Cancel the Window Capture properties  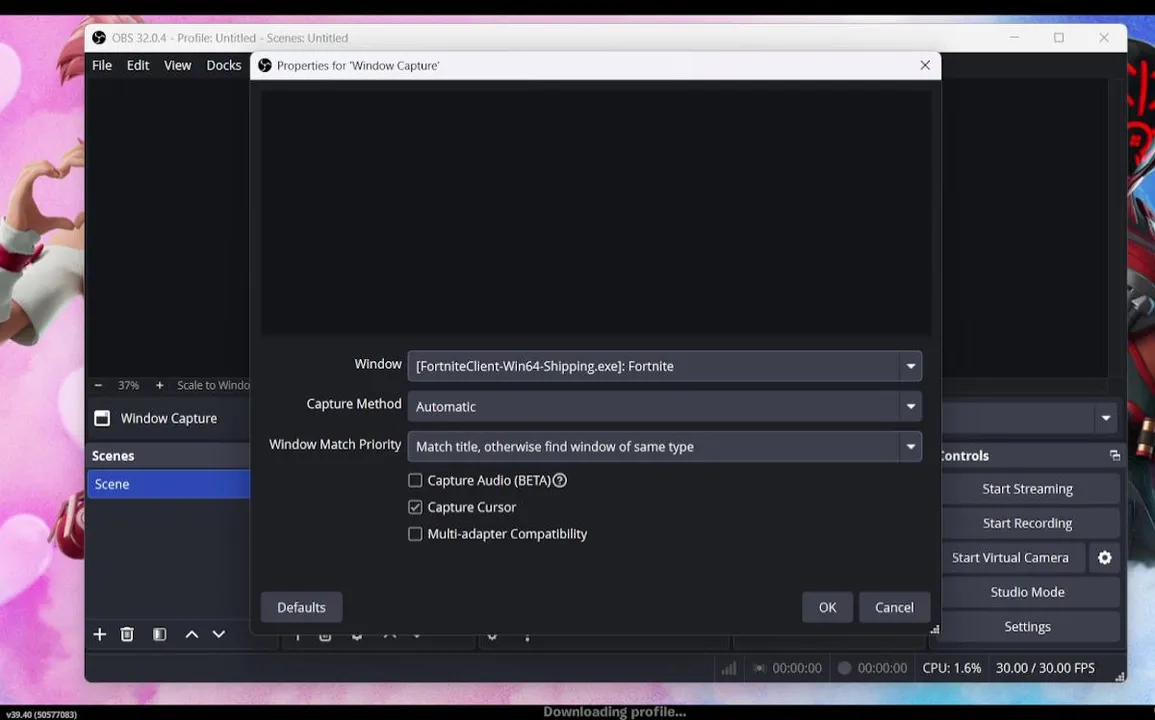pyautogui.click(x=894, y=607)
